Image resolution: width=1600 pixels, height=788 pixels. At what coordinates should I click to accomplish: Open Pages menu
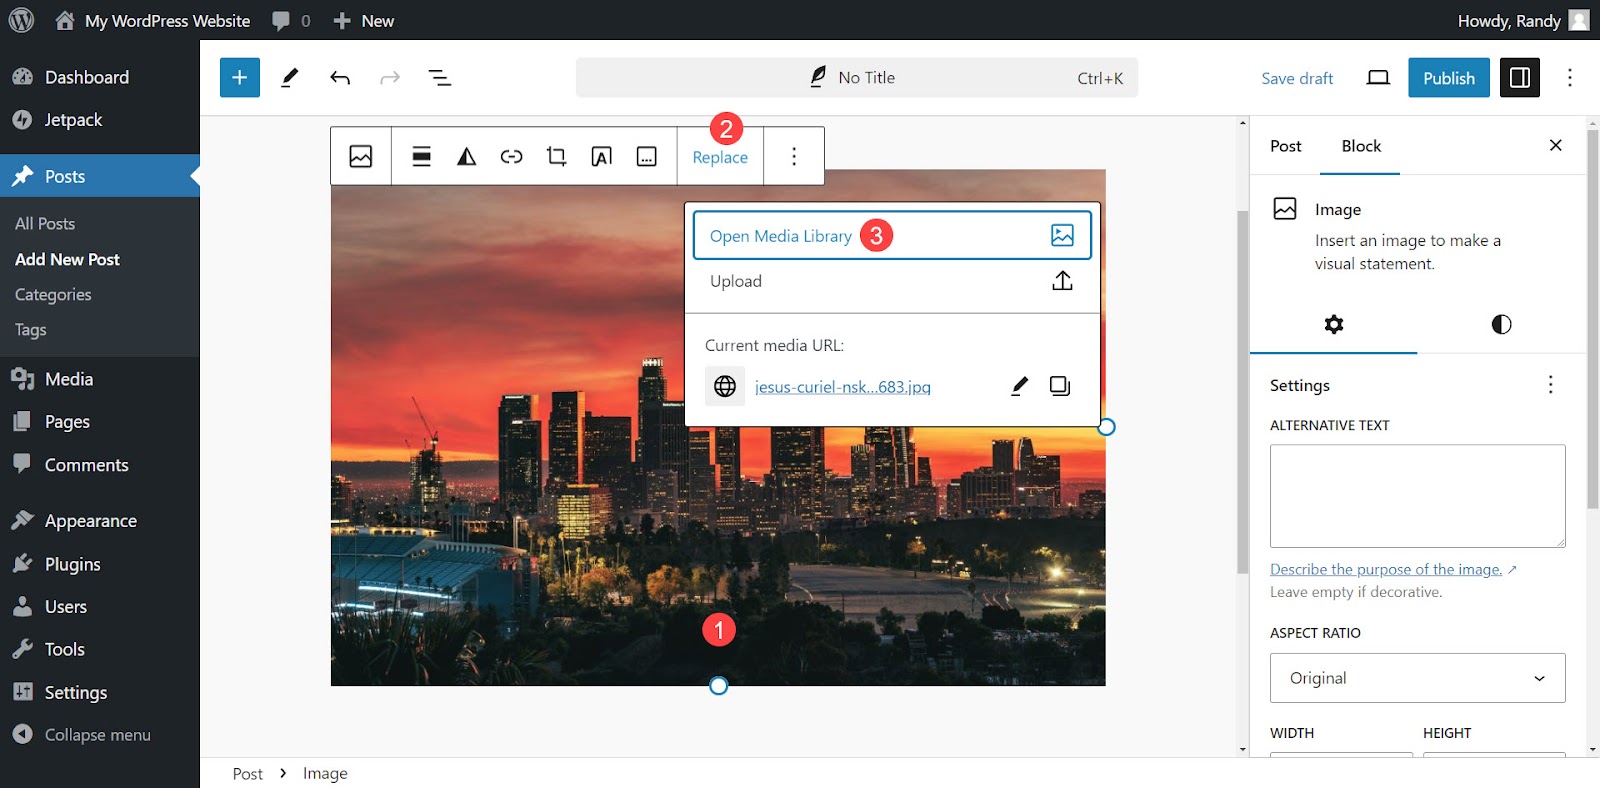point(67,422)
